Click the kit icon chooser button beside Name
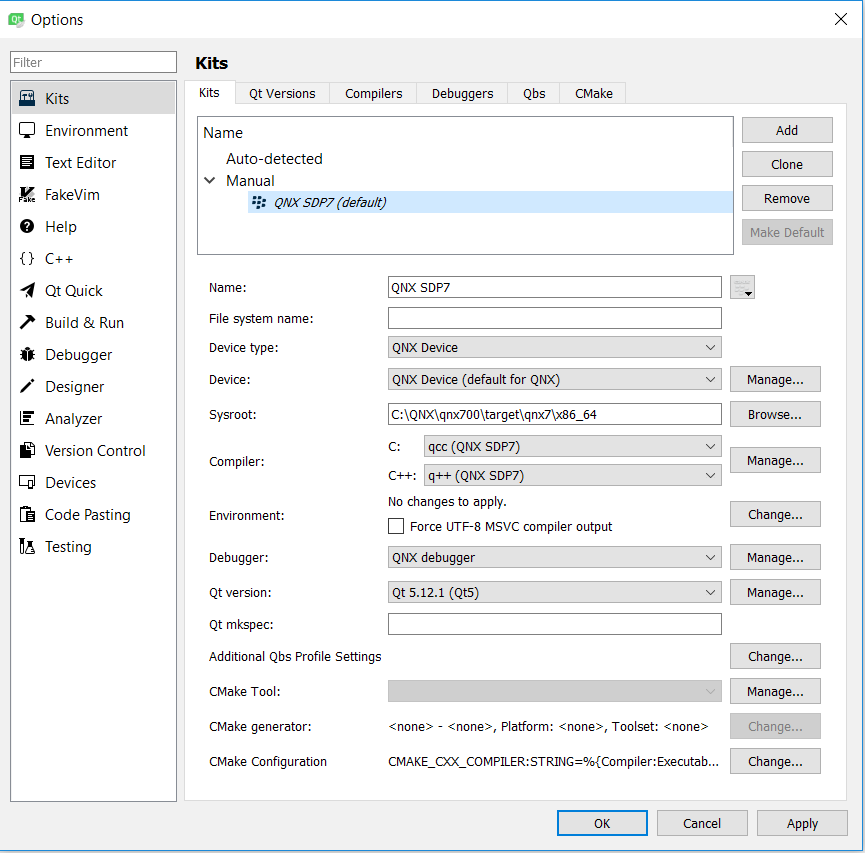Viewport: 865px width, 853px height. click(742, 287)
